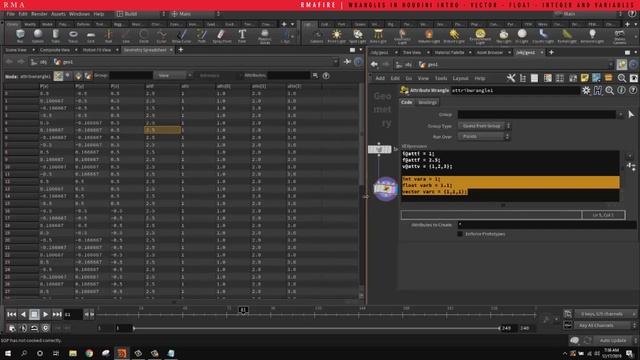Screen dimensions: 640x360
Task: Toggle the detail attribute class in spreadsheet
Action: pyautogui.click(x=88, y=76)
